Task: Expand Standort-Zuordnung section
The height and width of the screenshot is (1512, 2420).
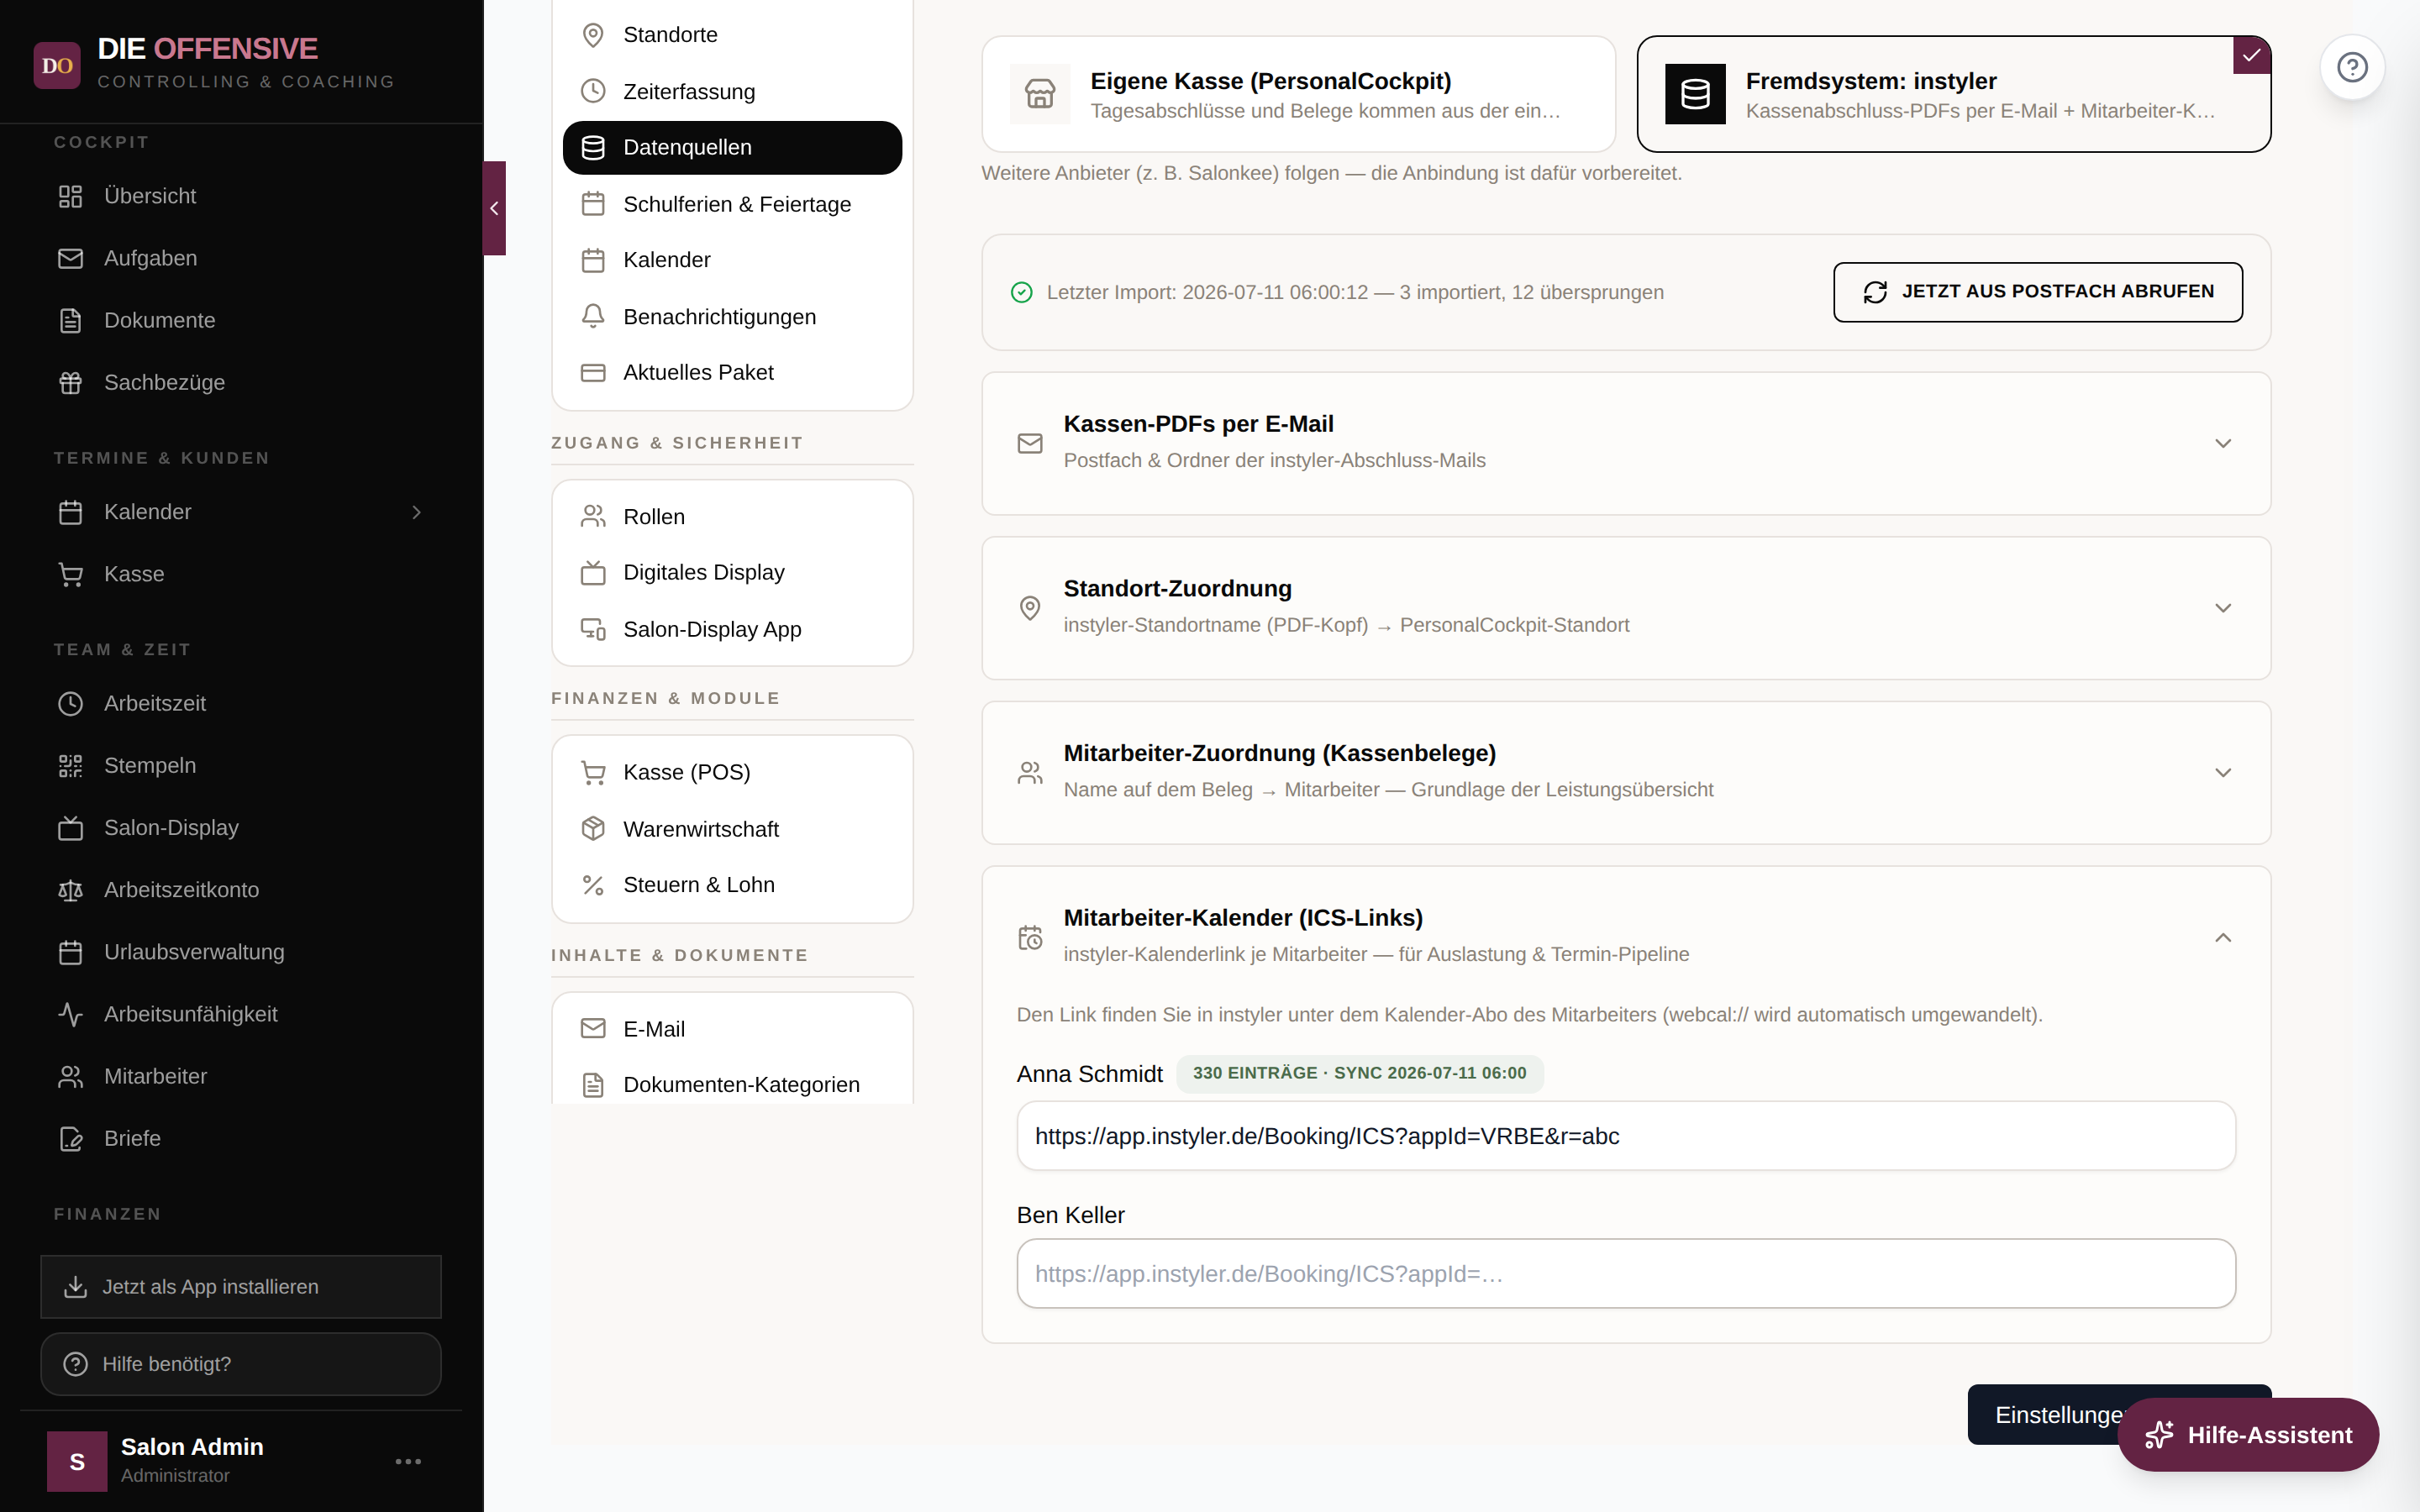Action: click(1626, 608)
